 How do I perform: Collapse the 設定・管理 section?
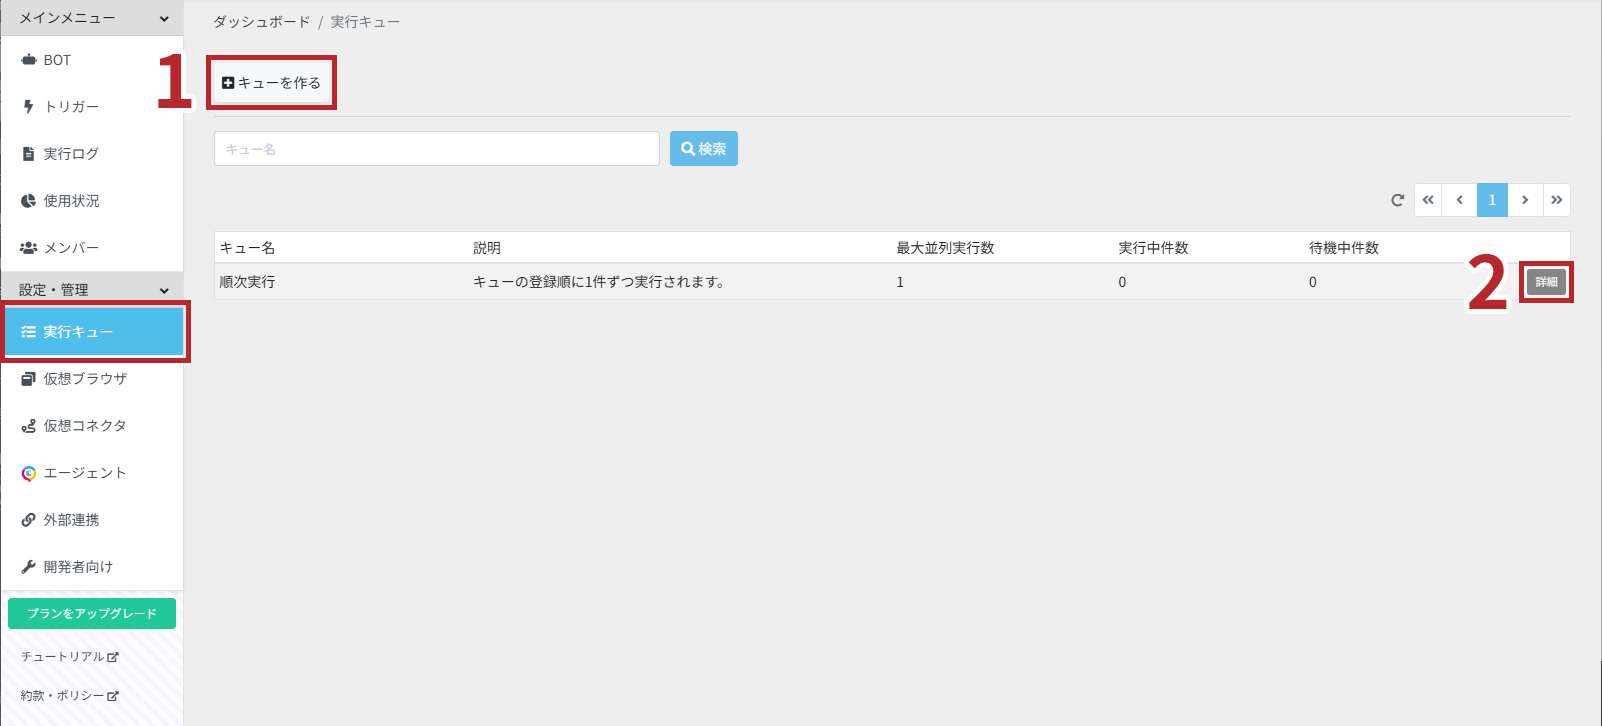[164, 290]
